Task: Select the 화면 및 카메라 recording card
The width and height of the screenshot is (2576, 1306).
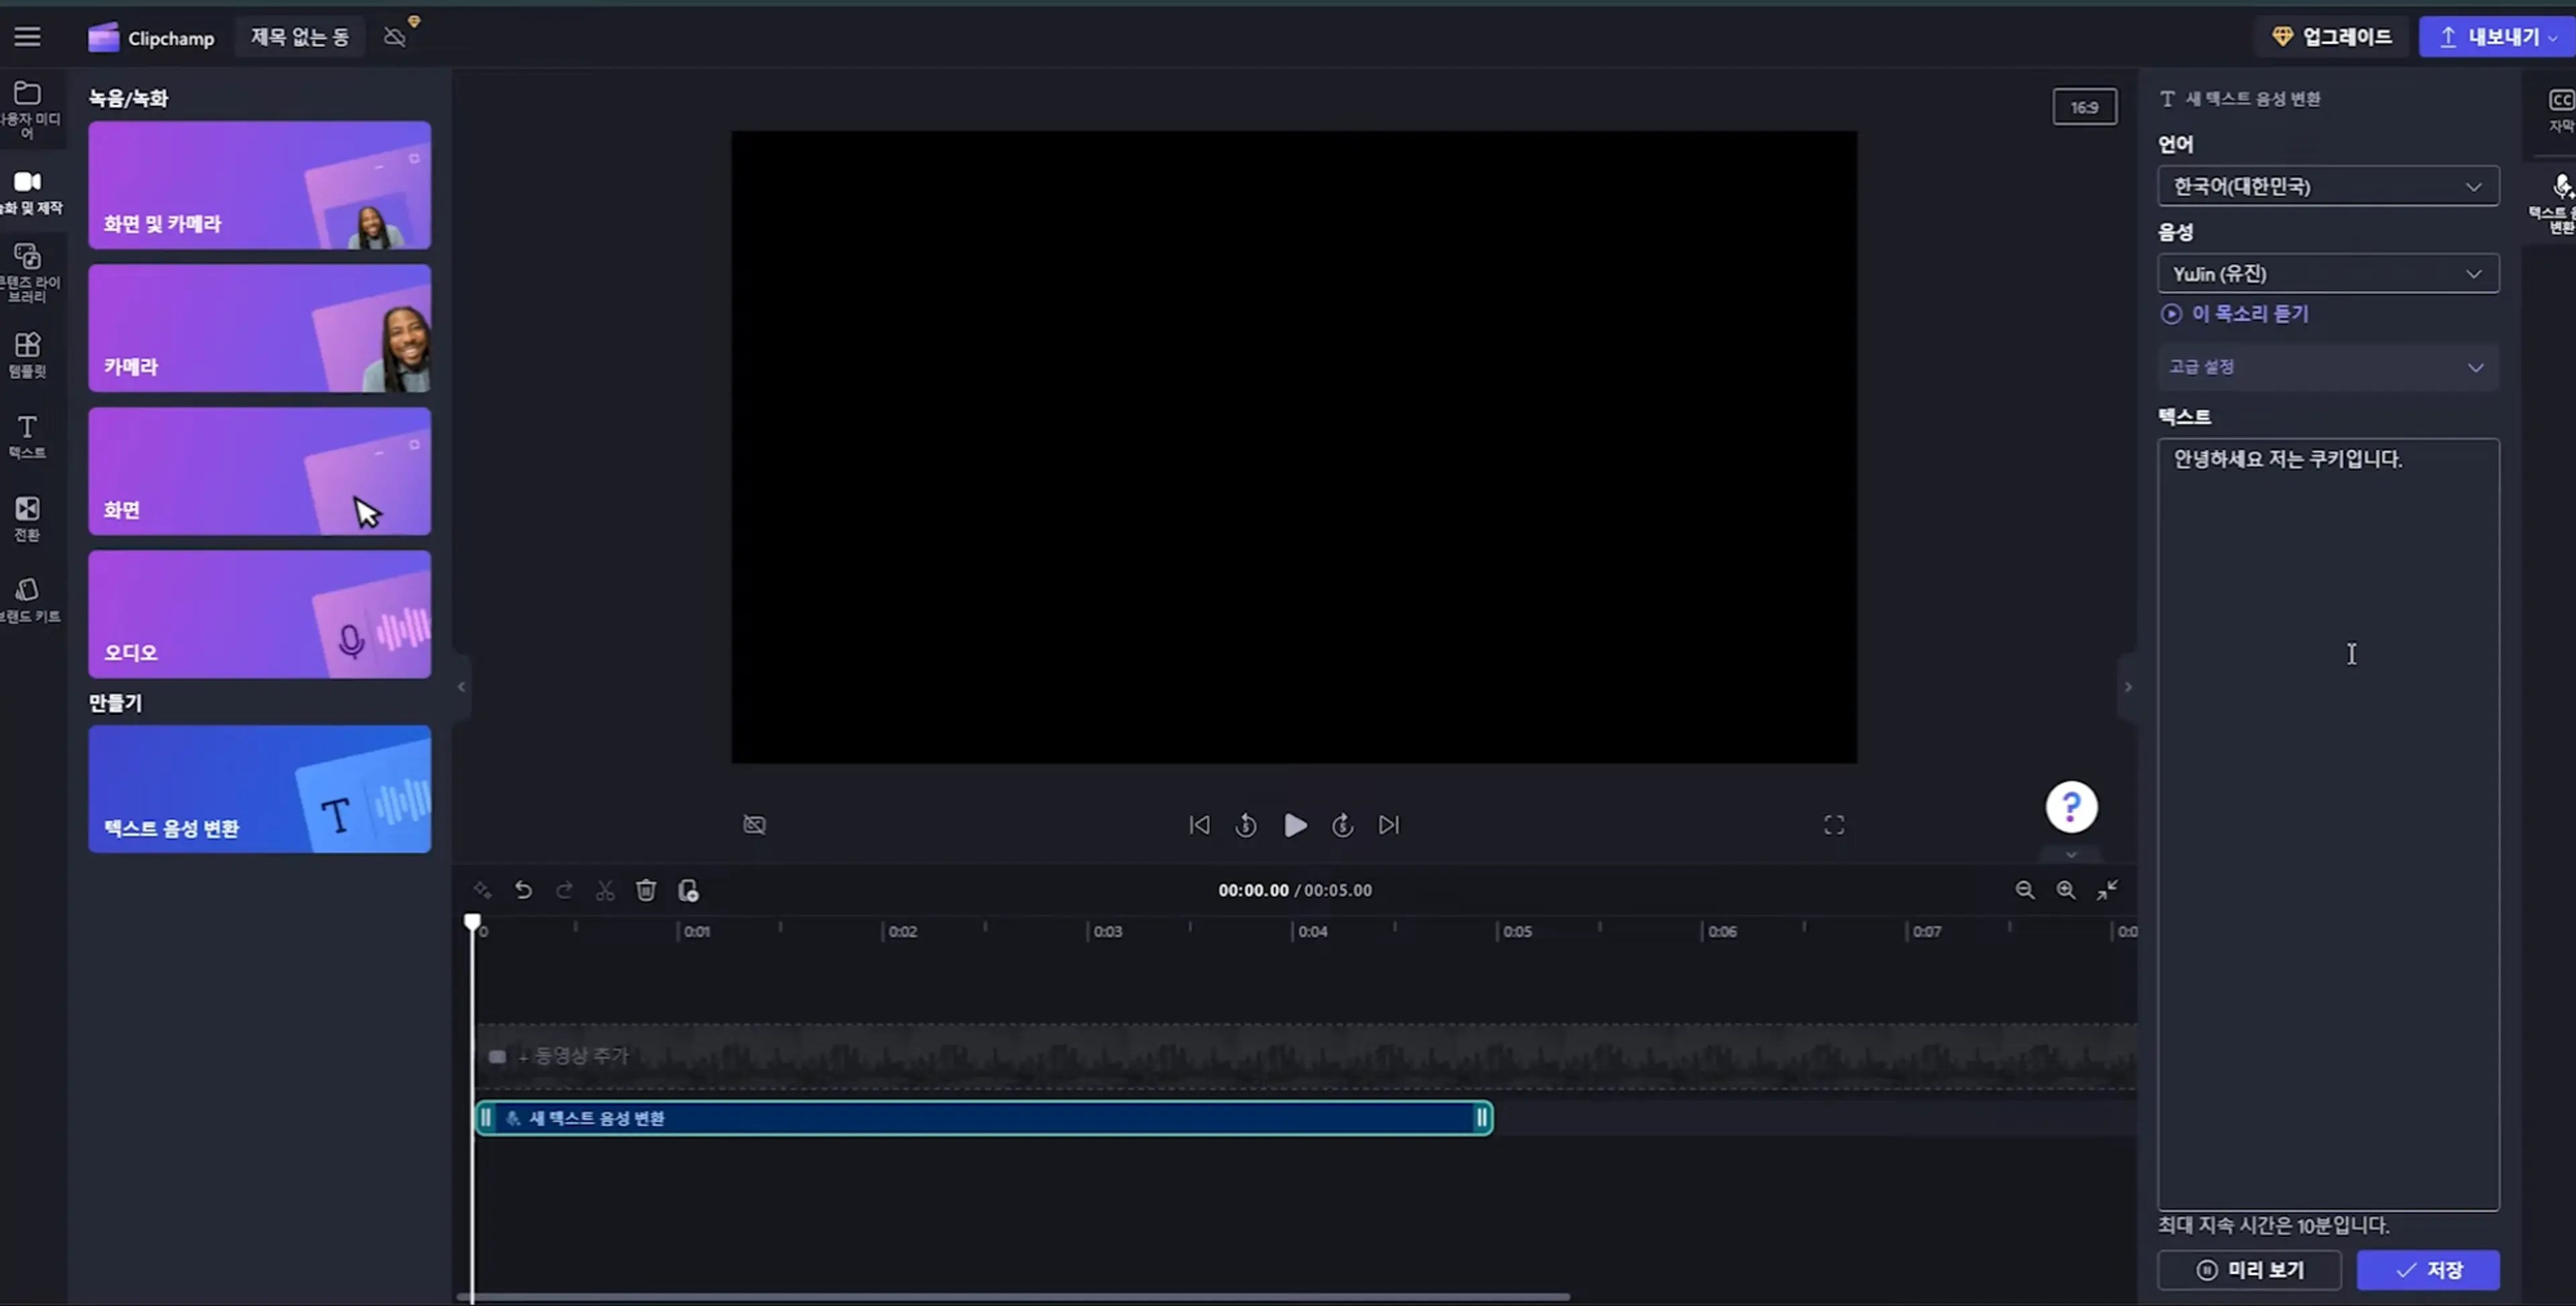Action: click(260, 185)
